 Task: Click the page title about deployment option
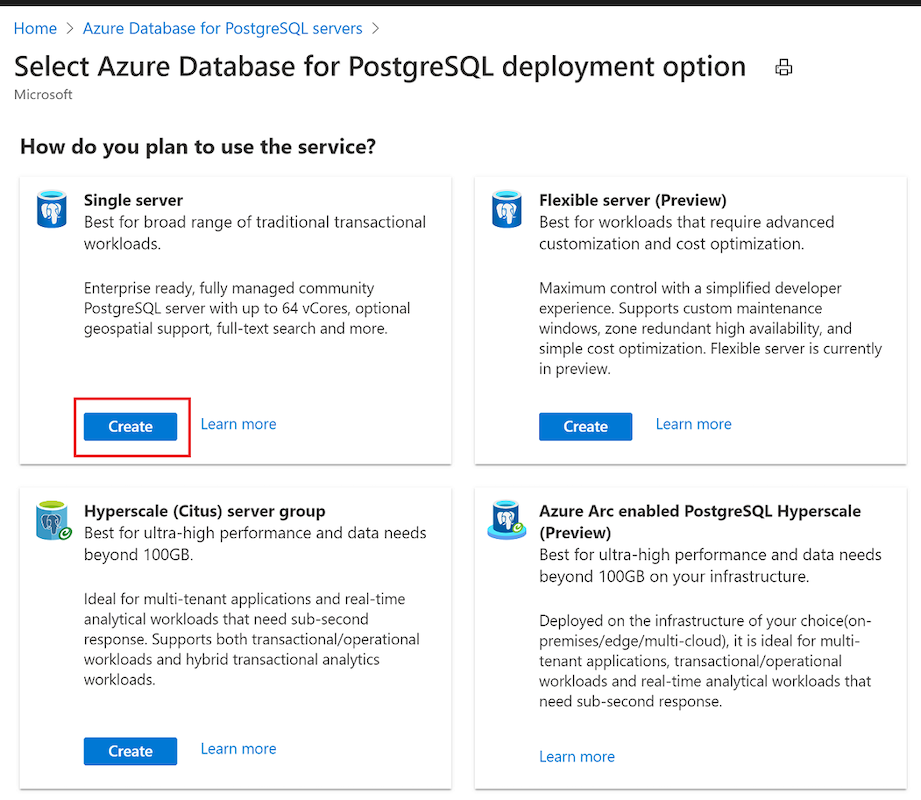coord(380,67)
